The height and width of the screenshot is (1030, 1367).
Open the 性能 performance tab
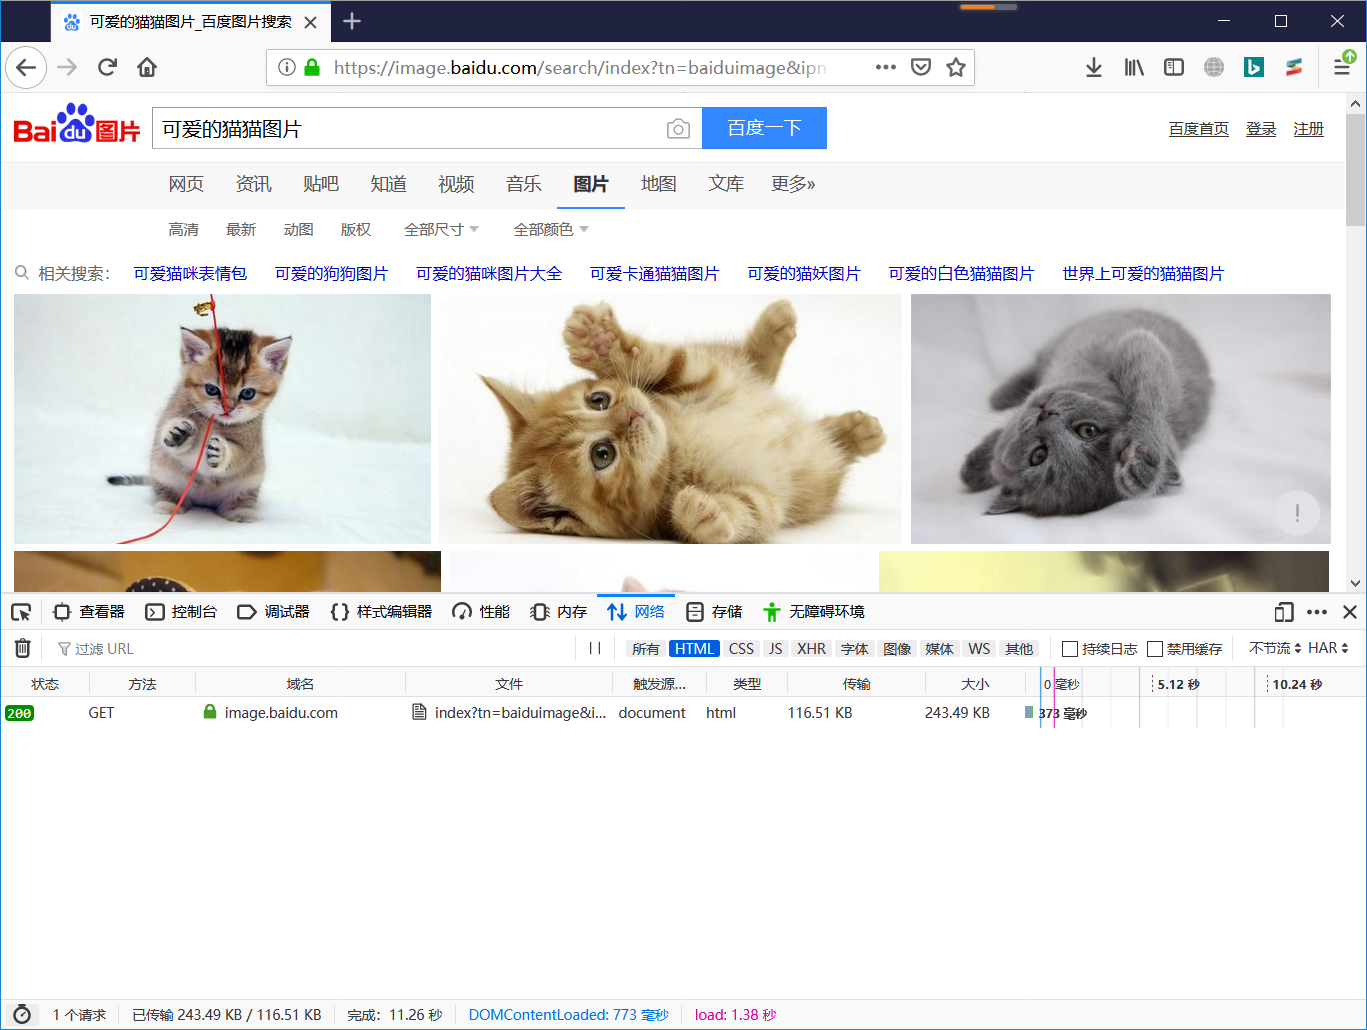point(481,612)
